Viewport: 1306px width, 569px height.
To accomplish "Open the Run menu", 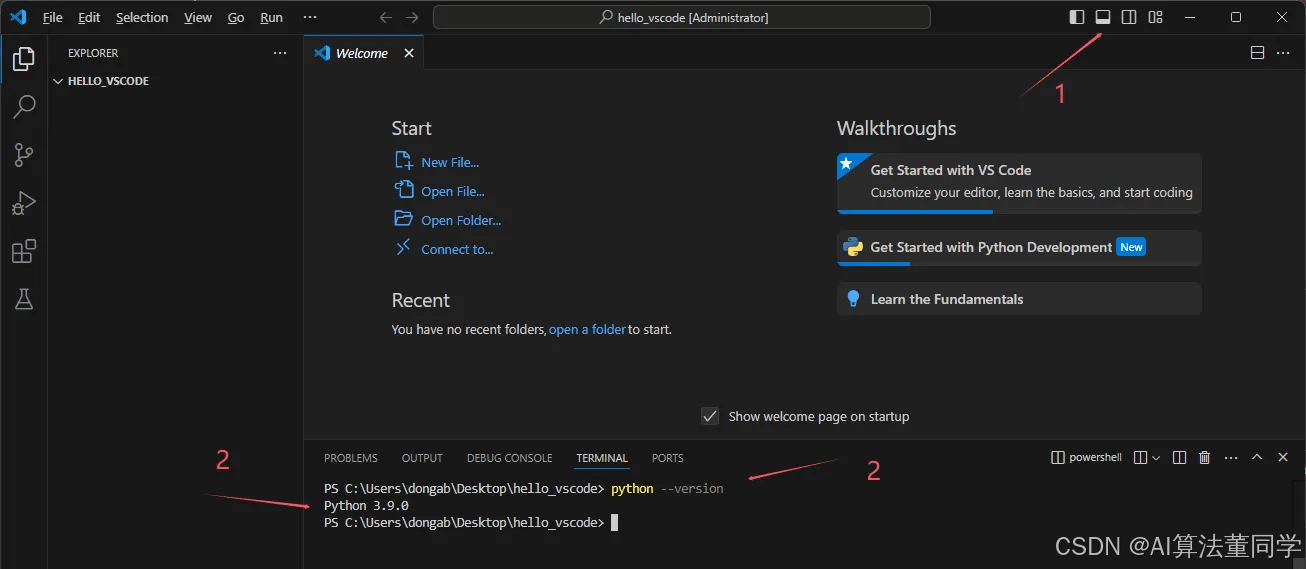I will [271, 17].
